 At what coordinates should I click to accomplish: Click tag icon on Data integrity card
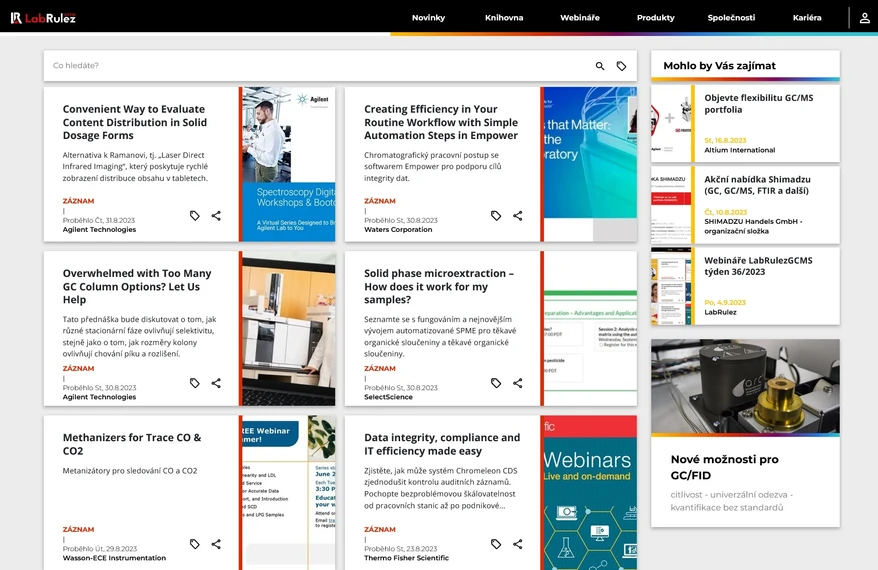[x=496, y=544]
